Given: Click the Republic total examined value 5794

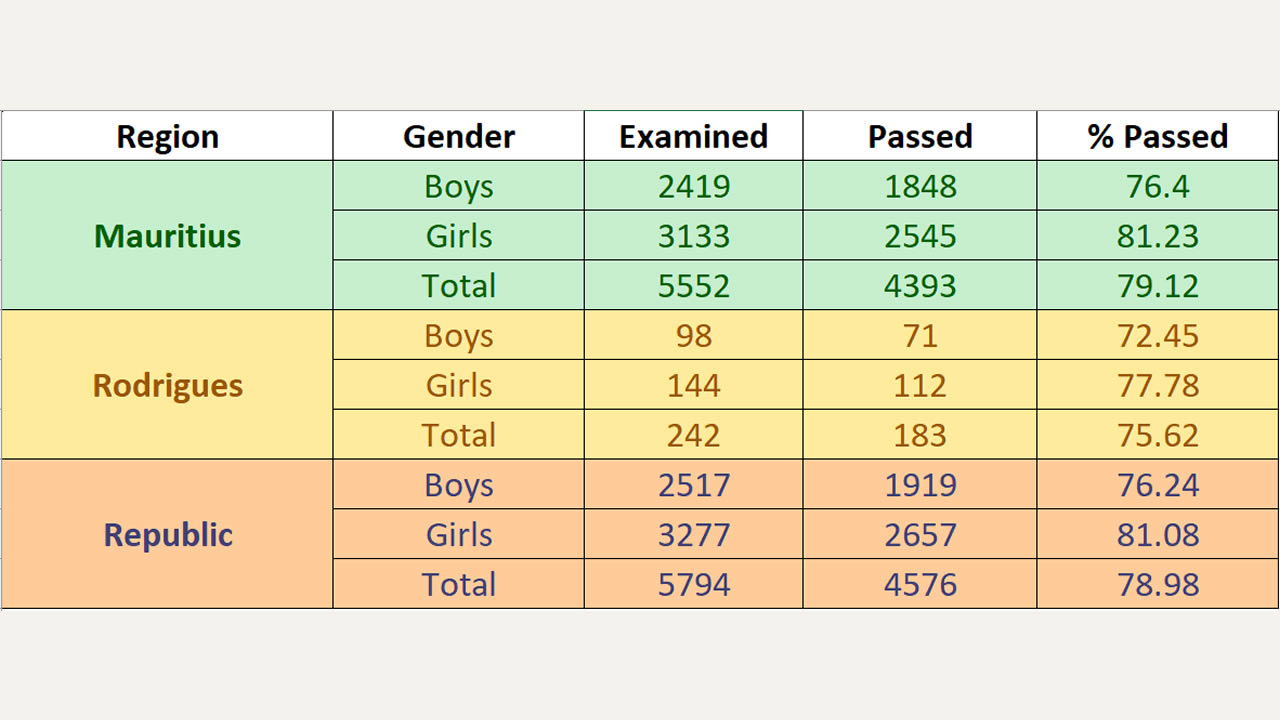Looking at the screenshot, I should pyautogui.click(x=693, y=584).
